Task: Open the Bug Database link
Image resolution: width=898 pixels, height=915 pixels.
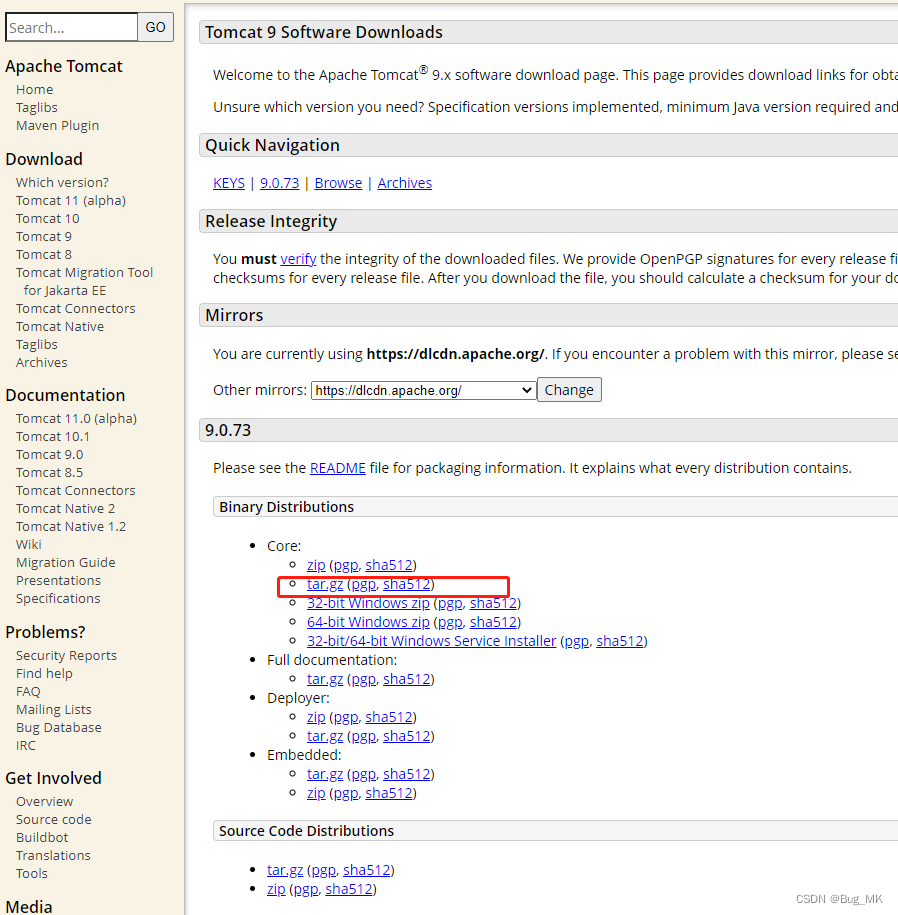Action: [58, 728]
